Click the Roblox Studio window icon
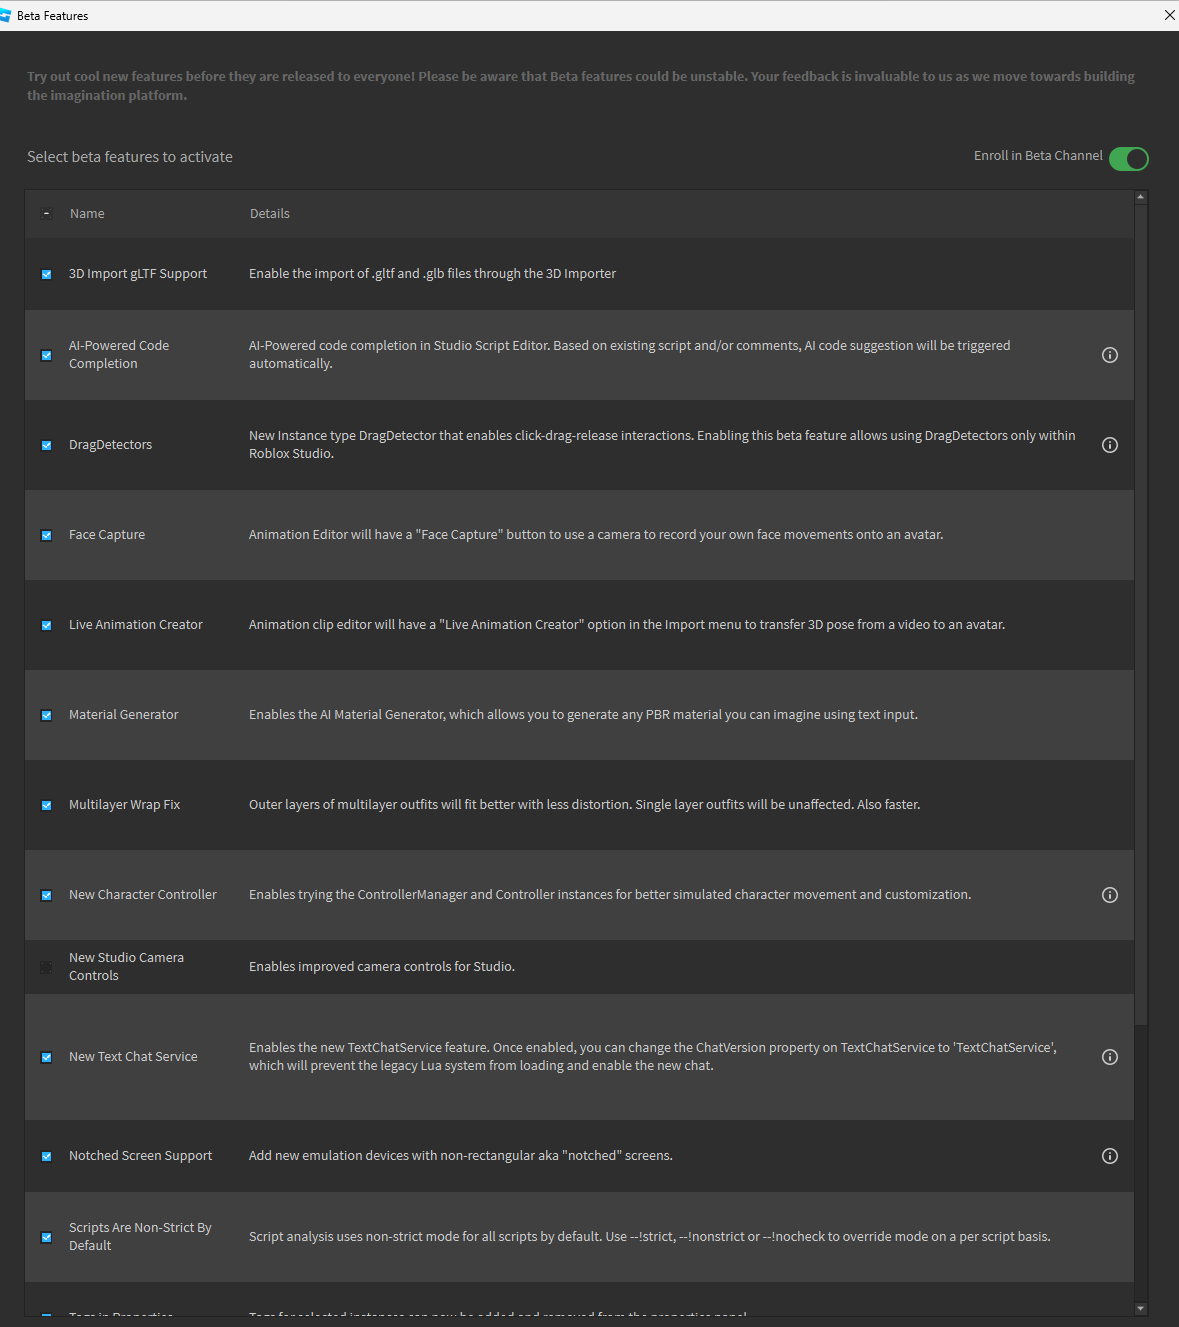1179x1327 pixels. click(x=5, y=15)
